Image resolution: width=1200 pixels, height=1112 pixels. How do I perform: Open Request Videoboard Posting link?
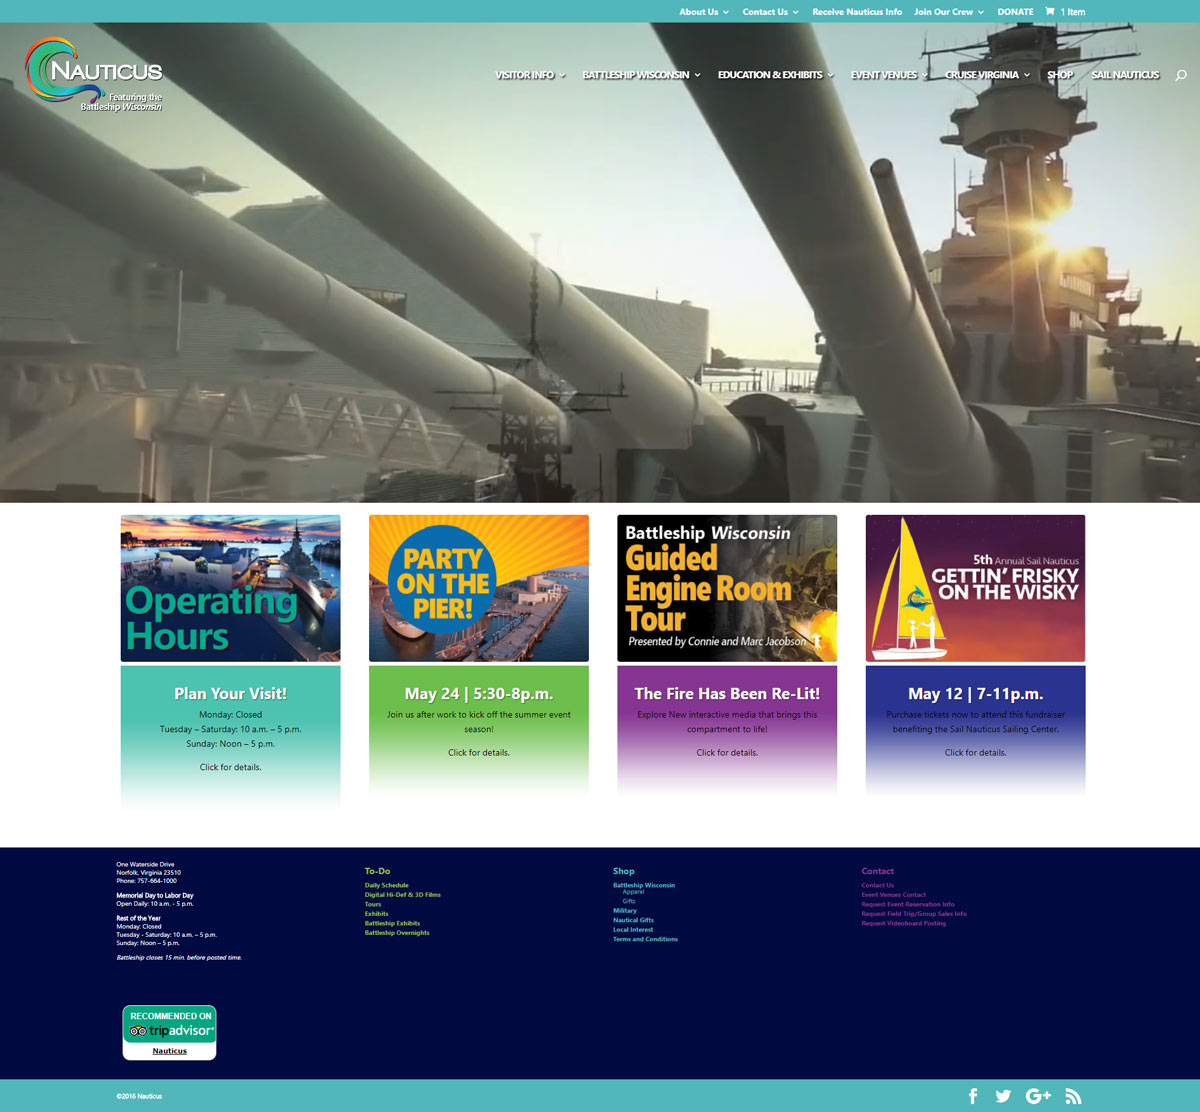click(904, 923)
